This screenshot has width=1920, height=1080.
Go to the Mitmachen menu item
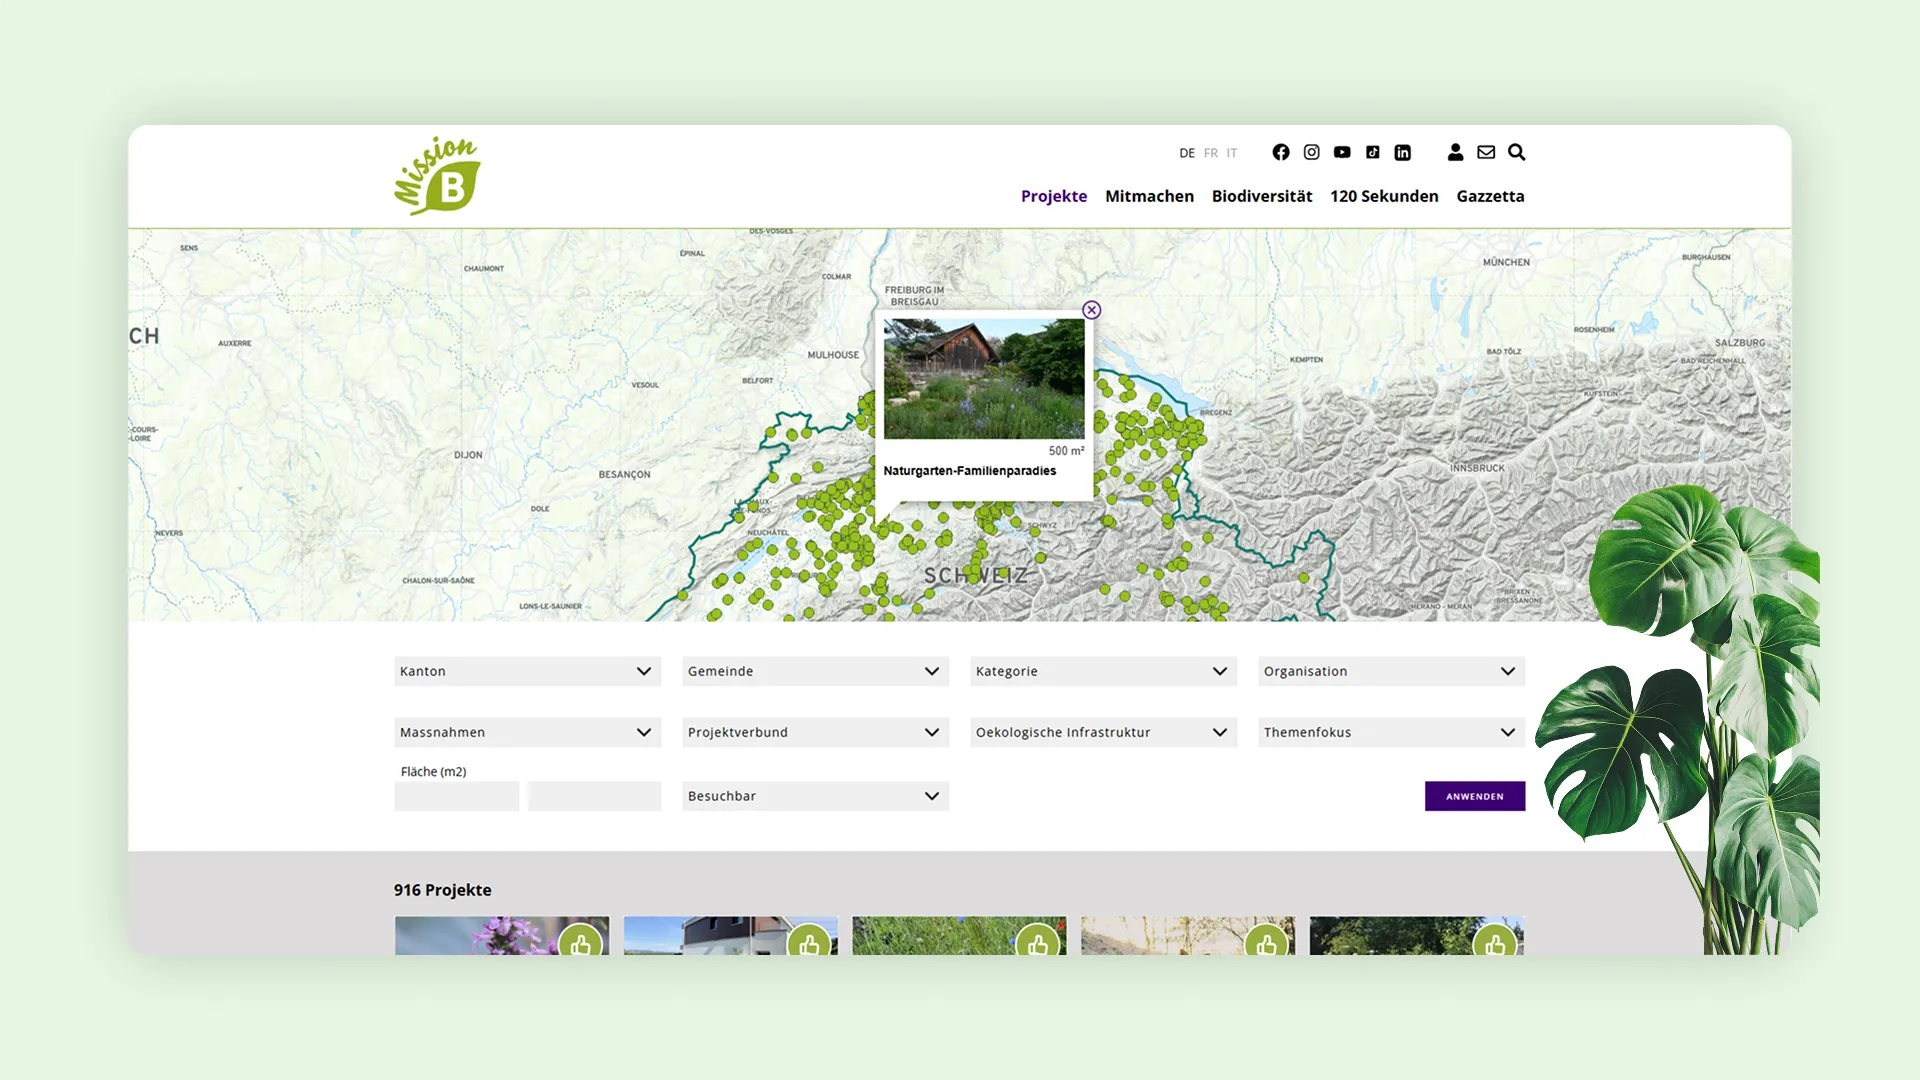point(1149,196)
